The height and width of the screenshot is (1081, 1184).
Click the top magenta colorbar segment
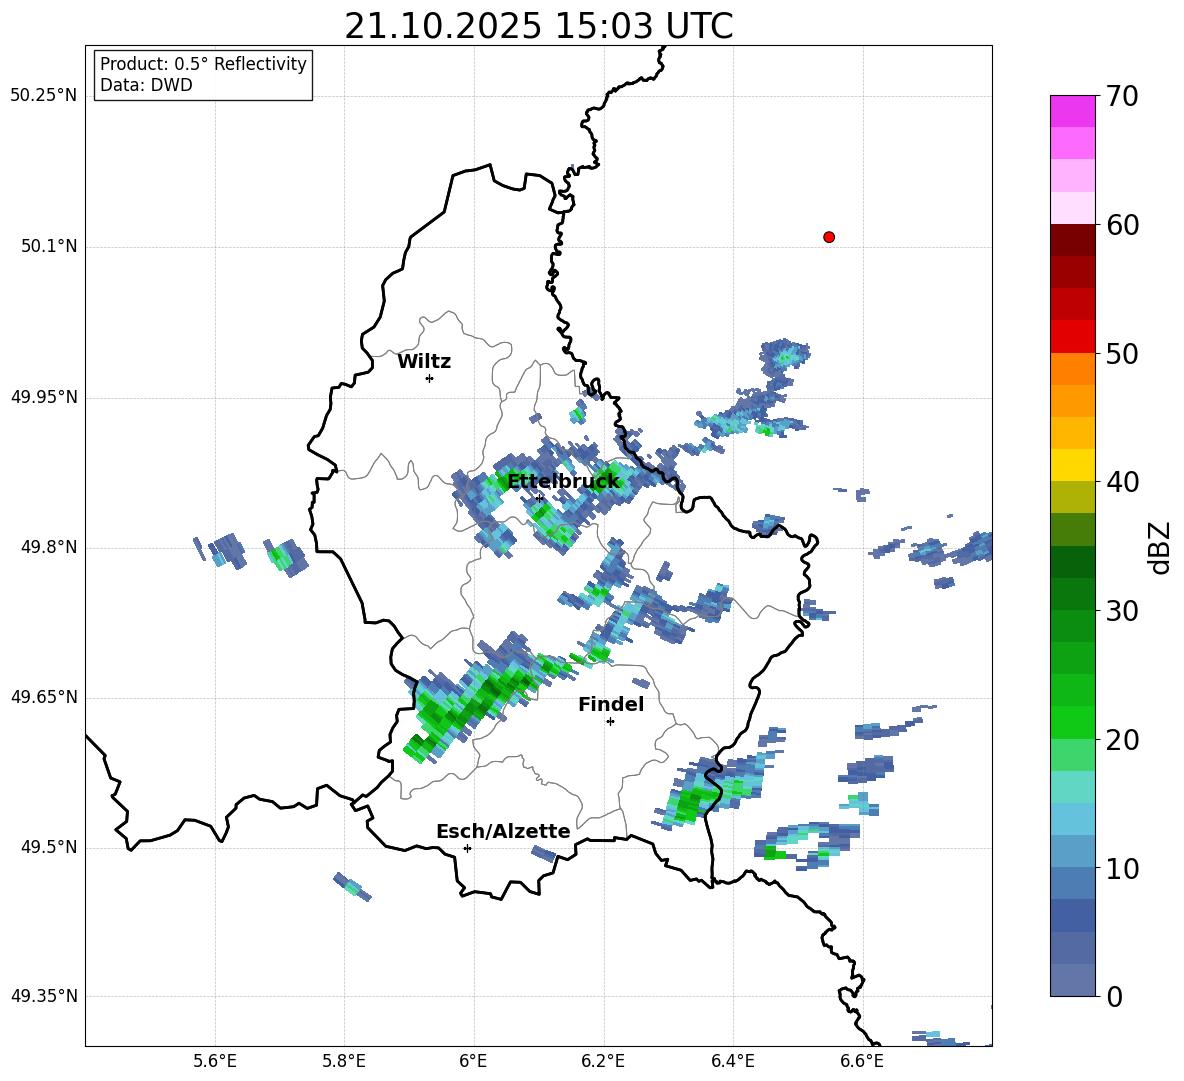(1072, 112)
